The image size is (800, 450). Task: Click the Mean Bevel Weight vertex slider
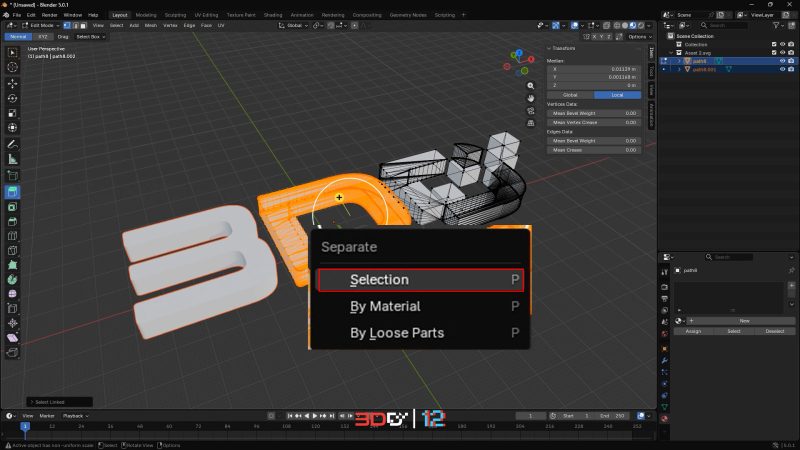click(x=594, y=113)
